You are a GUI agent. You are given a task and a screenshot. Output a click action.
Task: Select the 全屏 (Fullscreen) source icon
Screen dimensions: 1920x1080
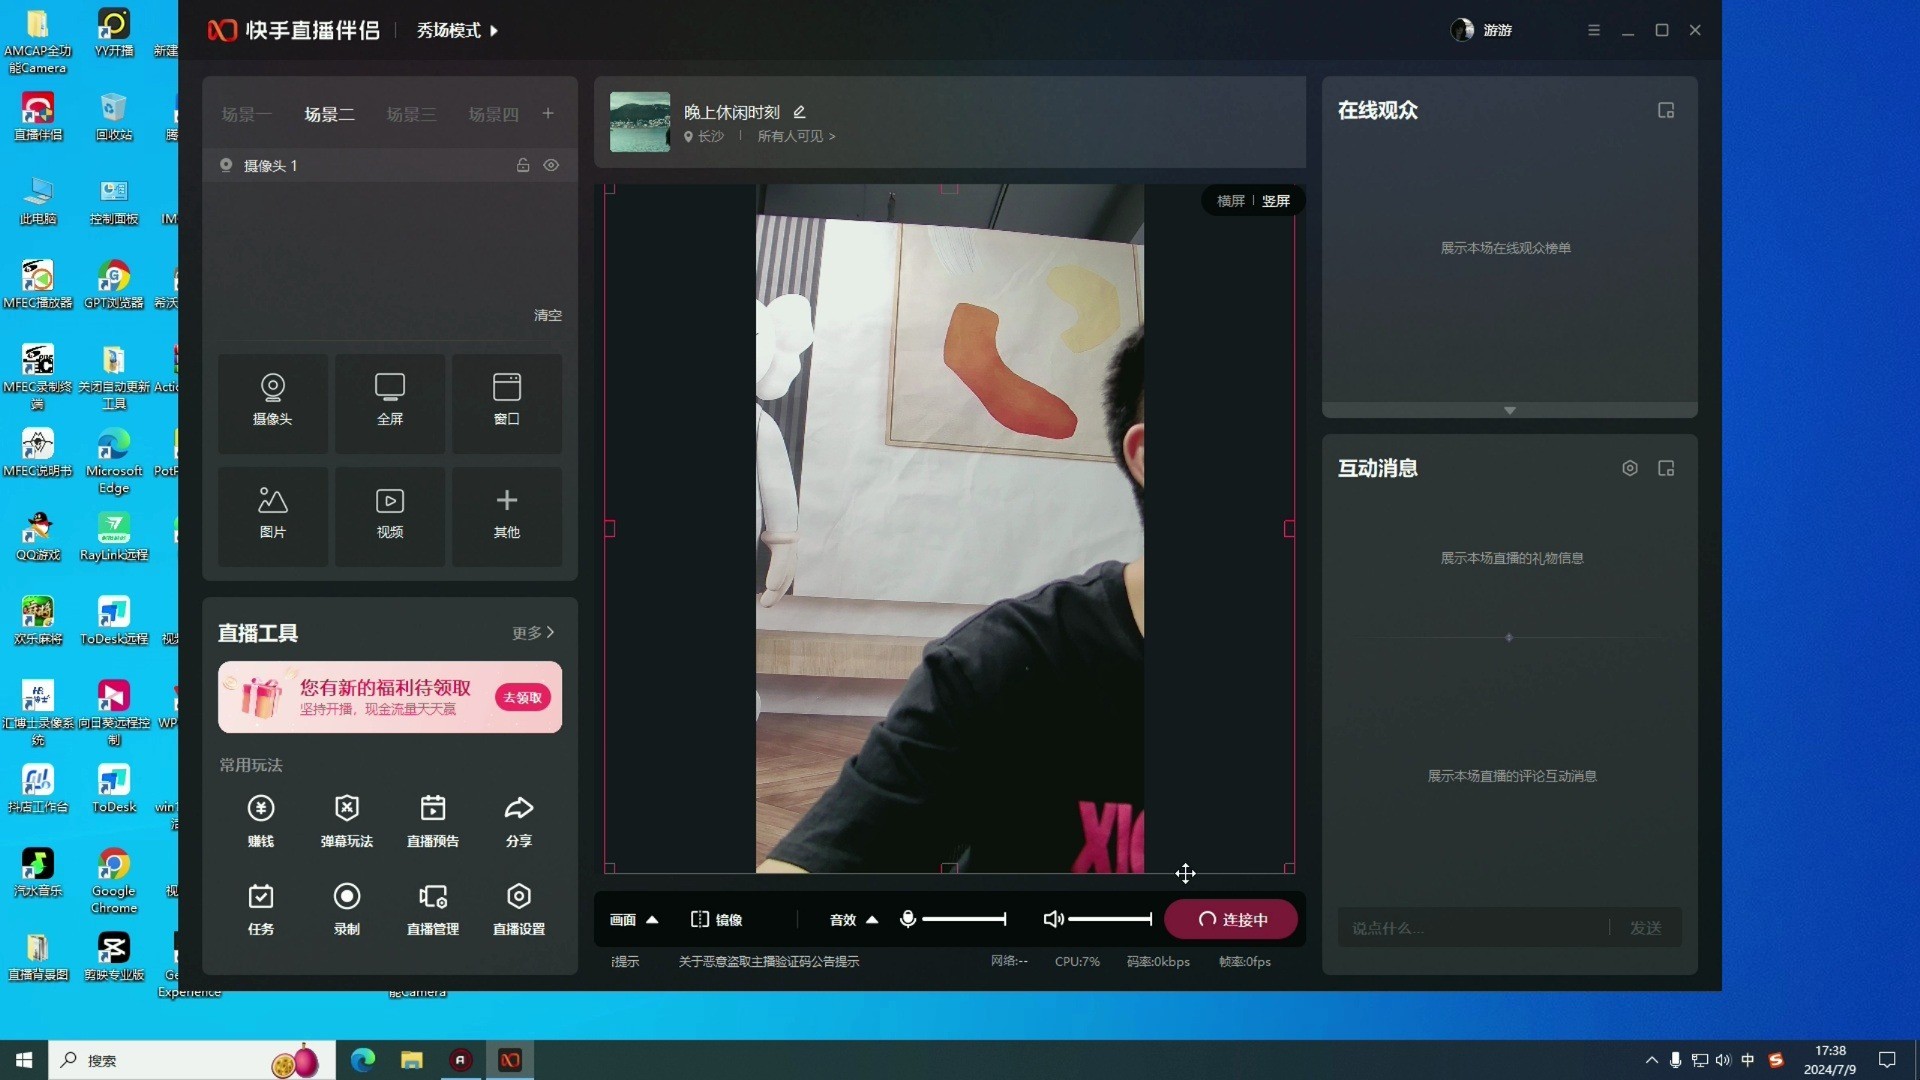(389, 397)
